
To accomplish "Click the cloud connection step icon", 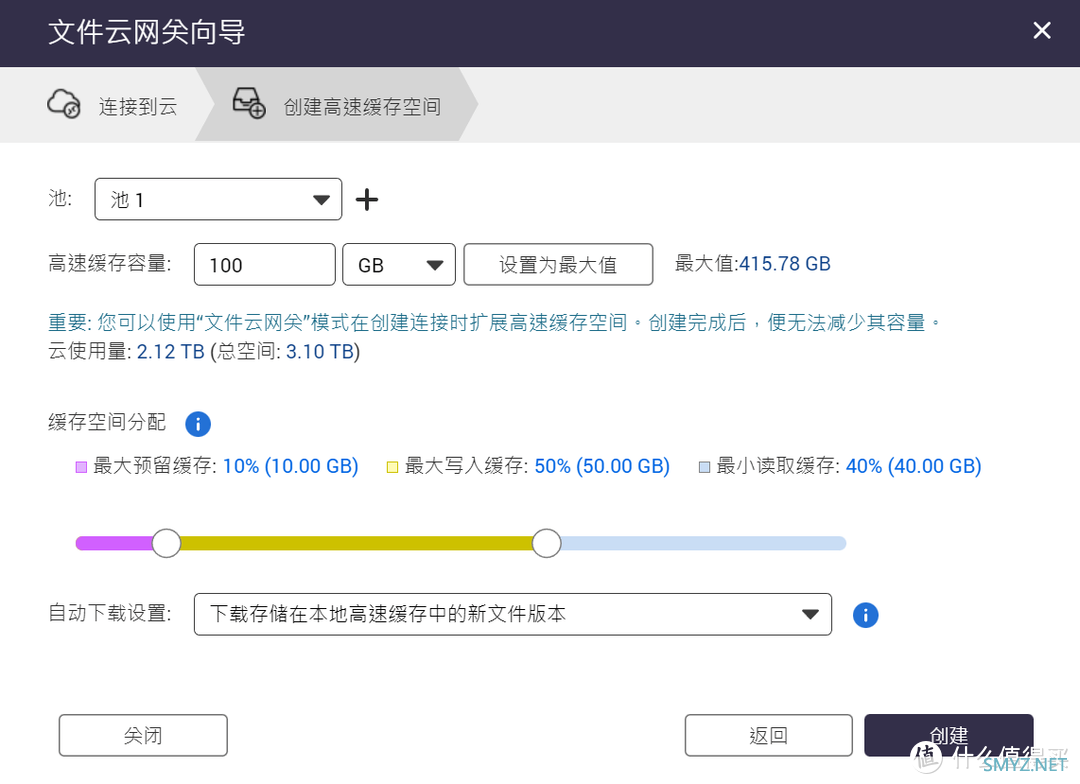I will tap(64, 104).
